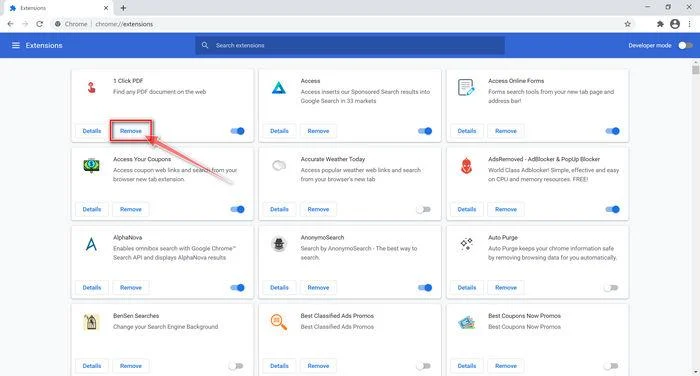
Task: Close the Extensions tab
Action: pos(106,8)
